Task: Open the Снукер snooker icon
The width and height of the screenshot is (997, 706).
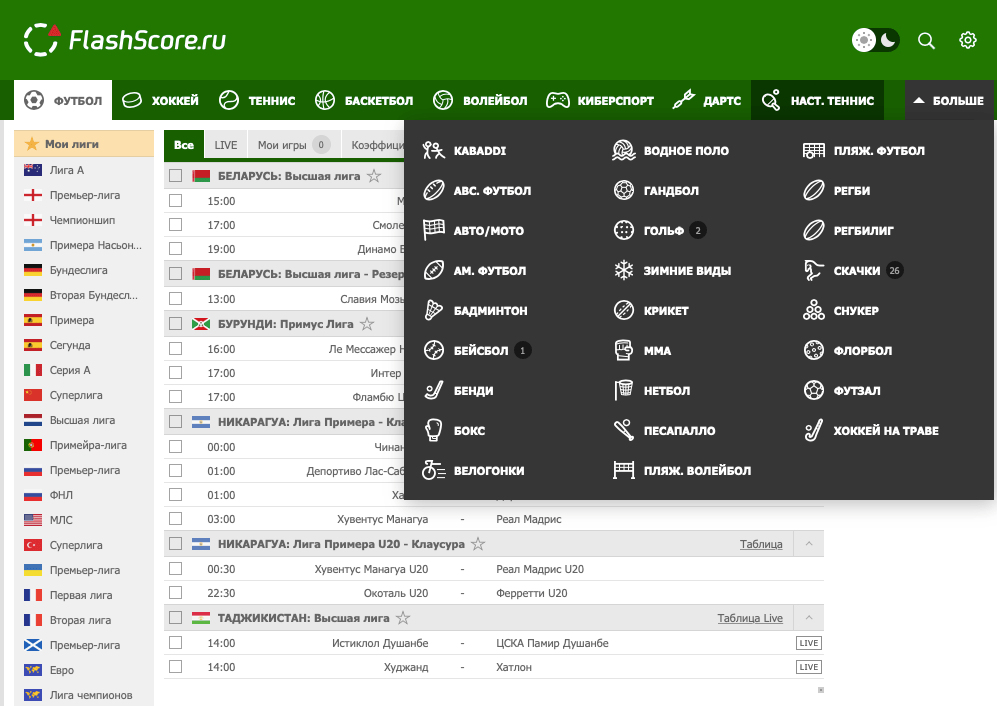Action: (814, 310)
